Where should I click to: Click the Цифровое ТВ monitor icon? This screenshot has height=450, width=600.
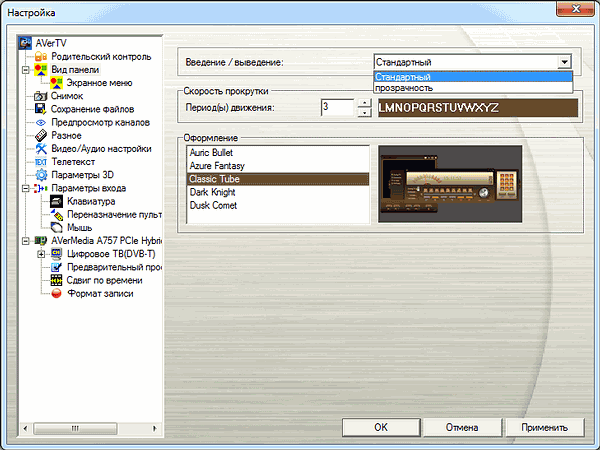pyautogui.click(x=56, y=254)
